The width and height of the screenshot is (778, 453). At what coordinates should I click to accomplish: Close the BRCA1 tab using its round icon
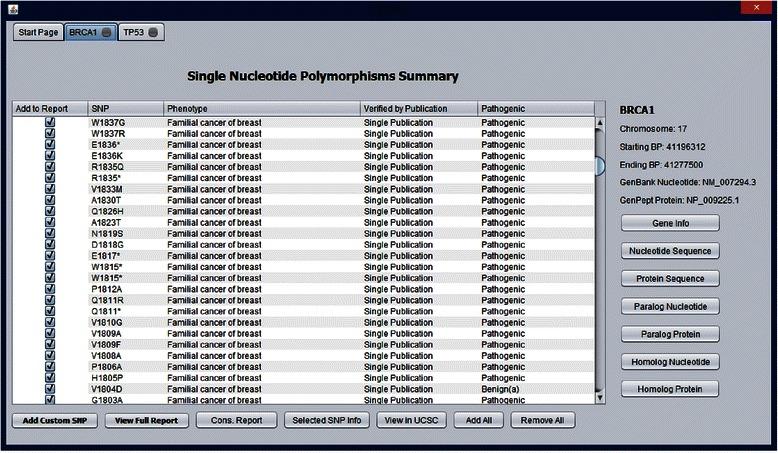click(106, 32)
